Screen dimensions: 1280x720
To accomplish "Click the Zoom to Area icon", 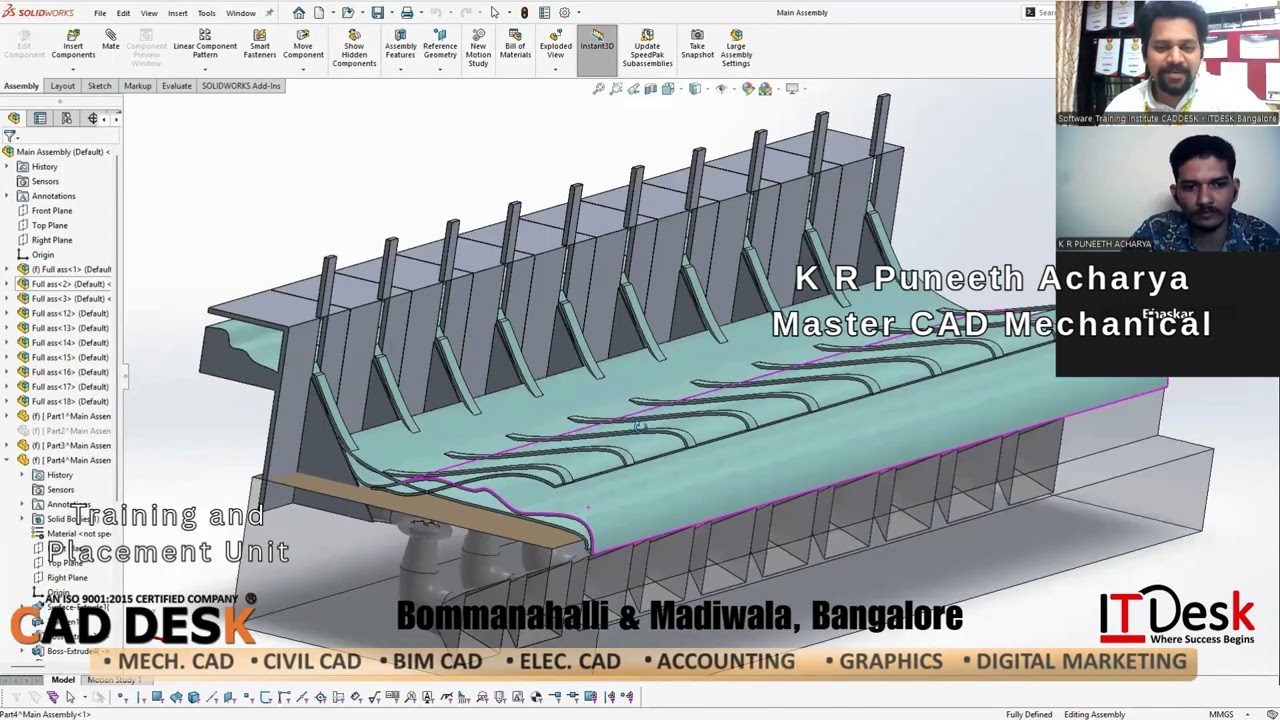I will [616, 89].
